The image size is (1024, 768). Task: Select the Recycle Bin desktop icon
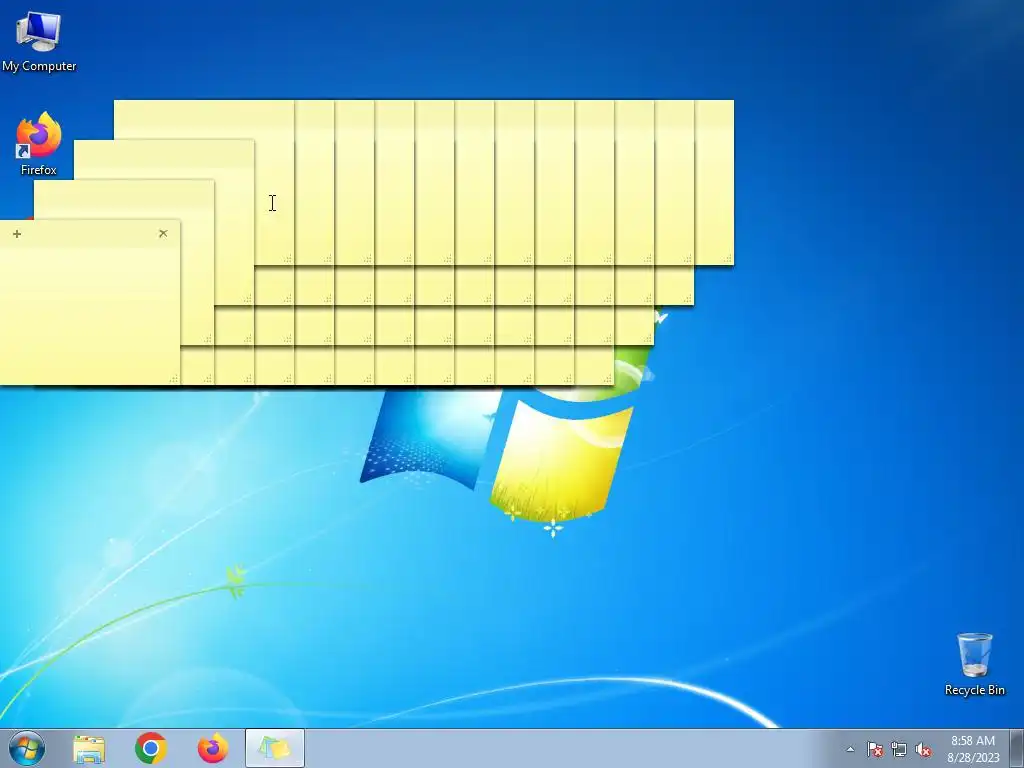tap(974, 664)
